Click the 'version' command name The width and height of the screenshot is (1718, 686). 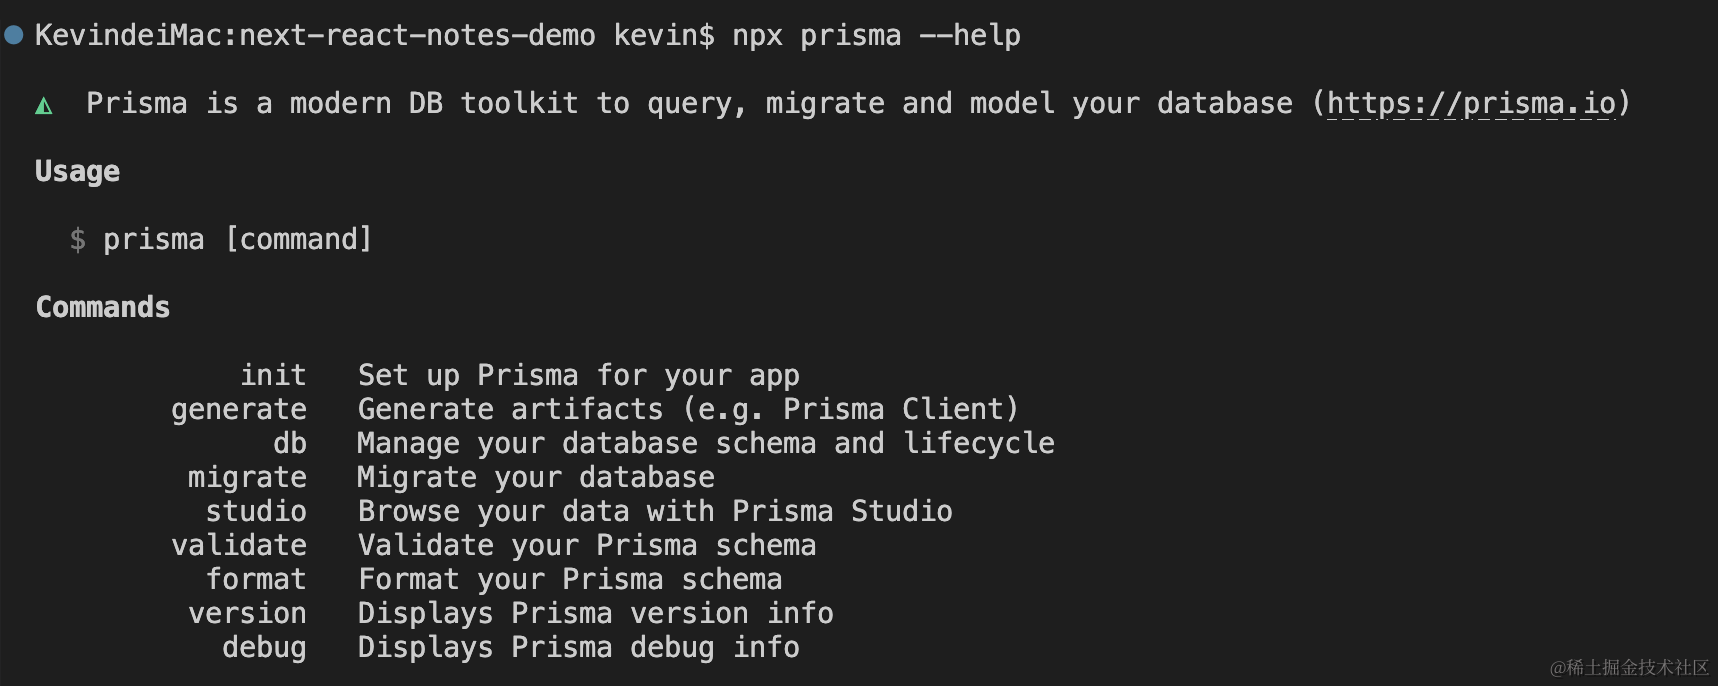coord(247,613)
